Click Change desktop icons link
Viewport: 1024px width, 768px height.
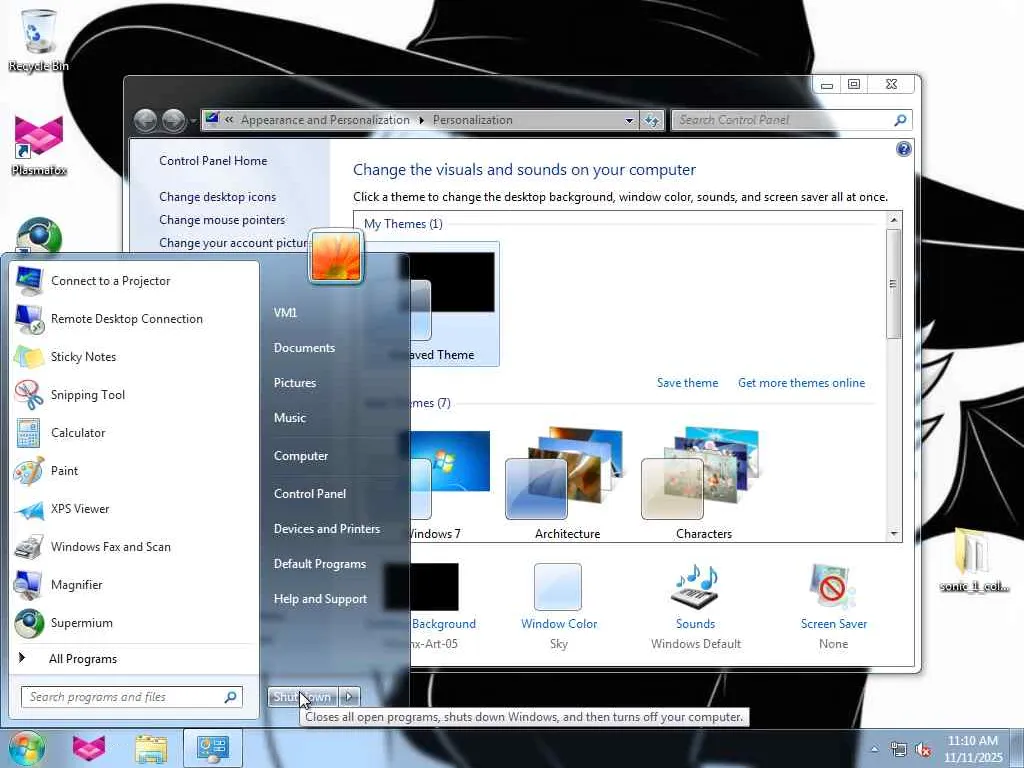(x=217, y=197)
